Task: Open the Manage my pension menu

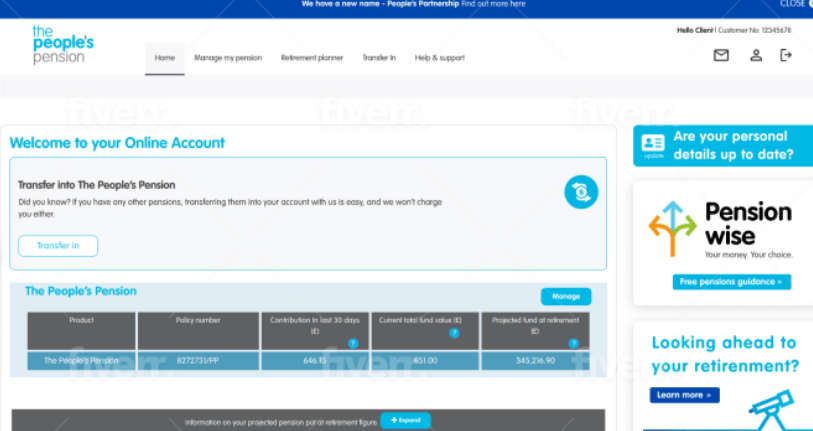Action: point(228,58)
